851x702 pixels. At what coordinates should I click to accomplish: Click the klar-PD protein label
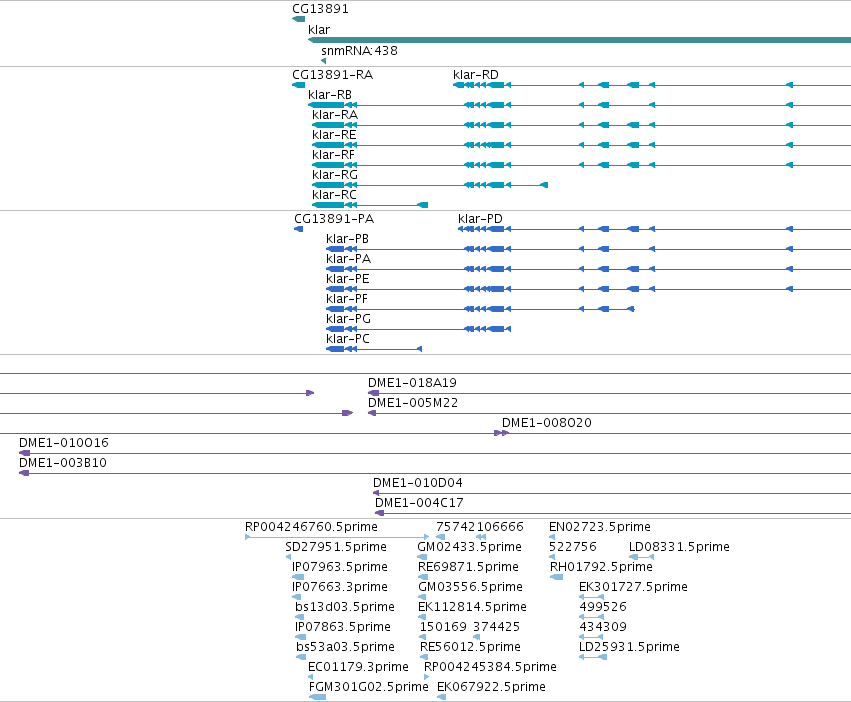point(480,219)
